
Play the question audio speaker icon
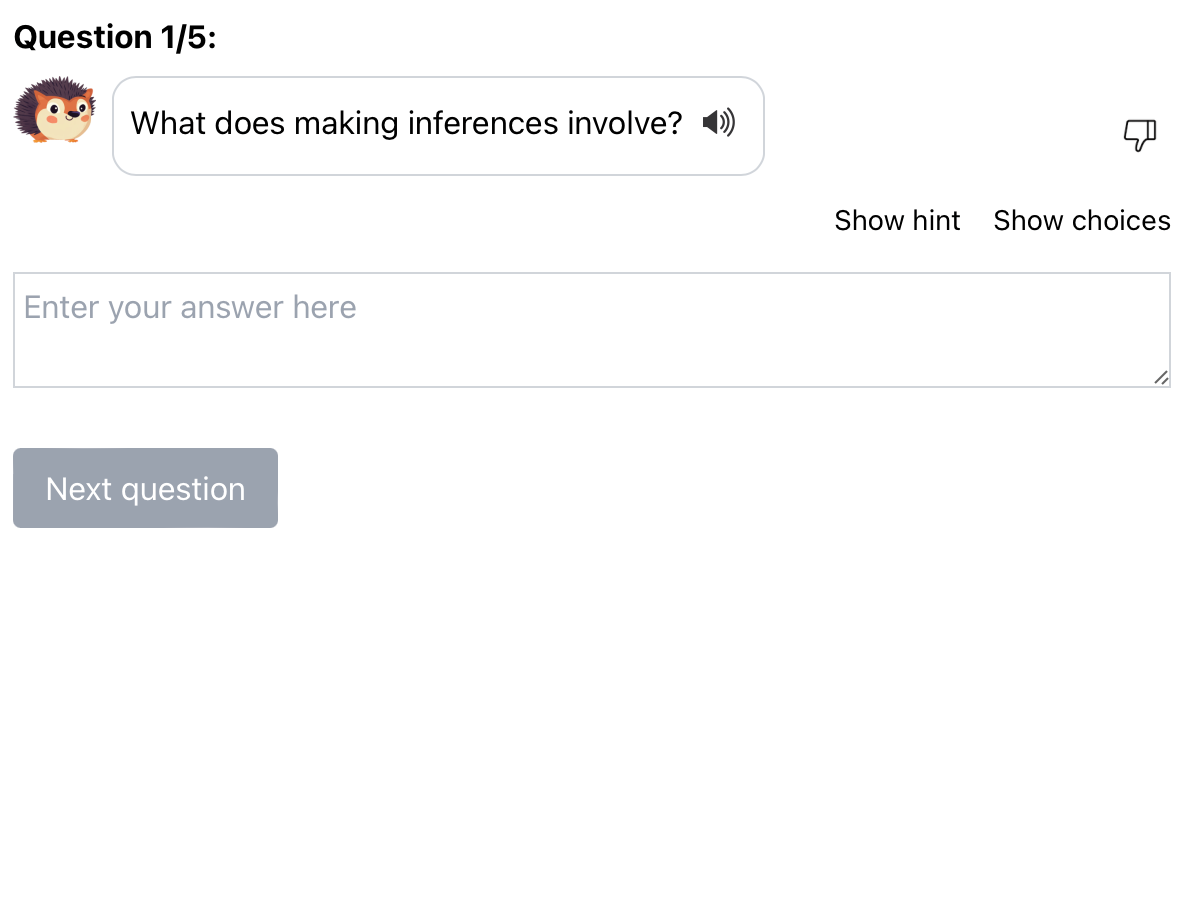point(718,123)
